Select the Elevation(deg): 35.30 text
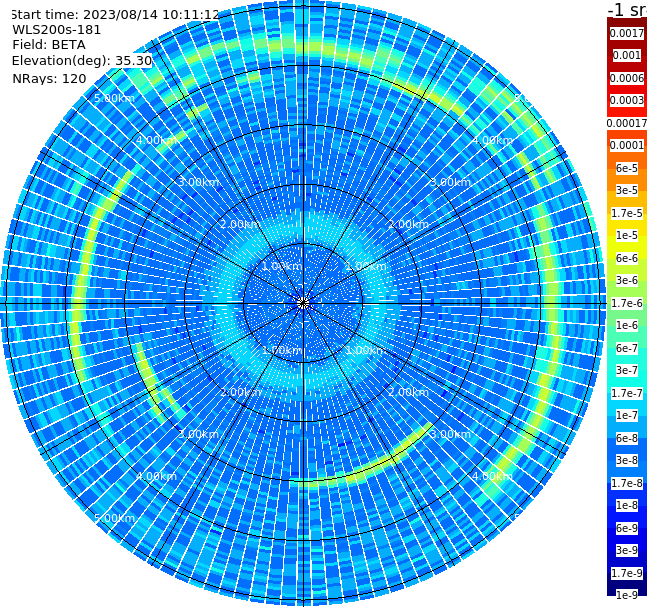The image size is (647, 607). coord(82,61)
